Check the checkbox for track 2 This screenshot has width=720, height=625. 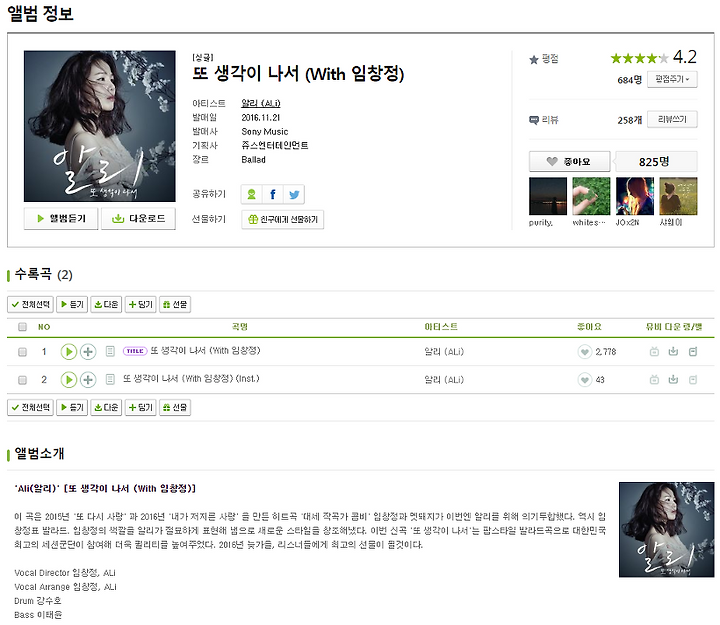(22, 380)
